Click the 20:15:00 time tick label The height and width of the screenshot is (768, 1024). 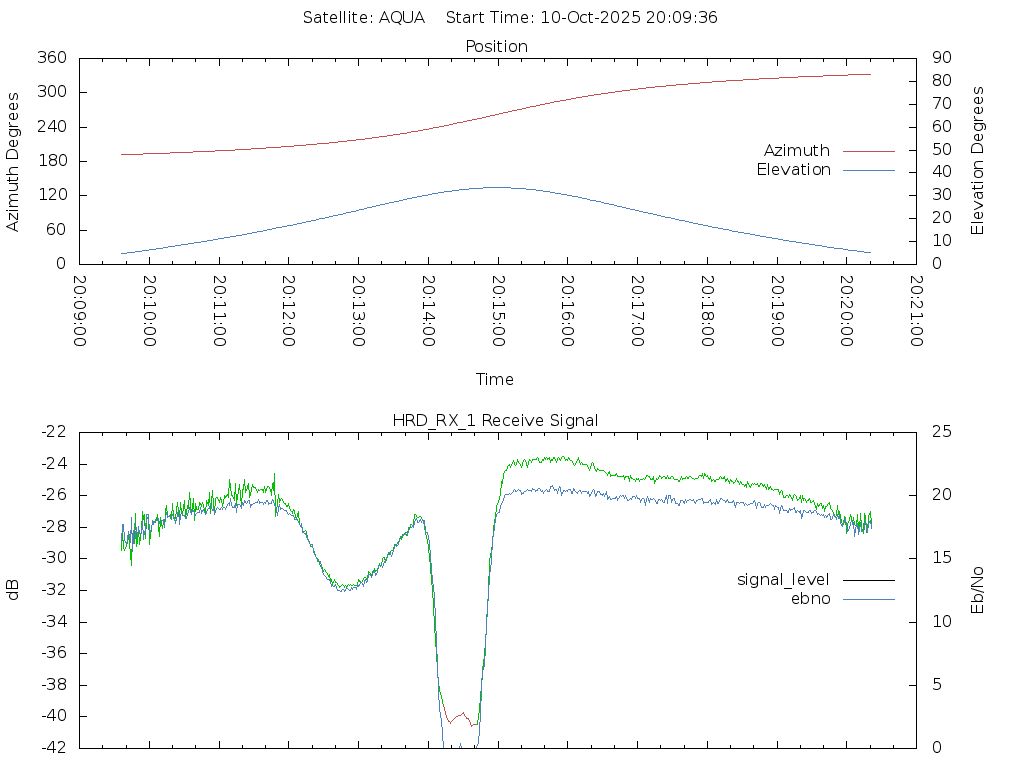click(498, 311)
